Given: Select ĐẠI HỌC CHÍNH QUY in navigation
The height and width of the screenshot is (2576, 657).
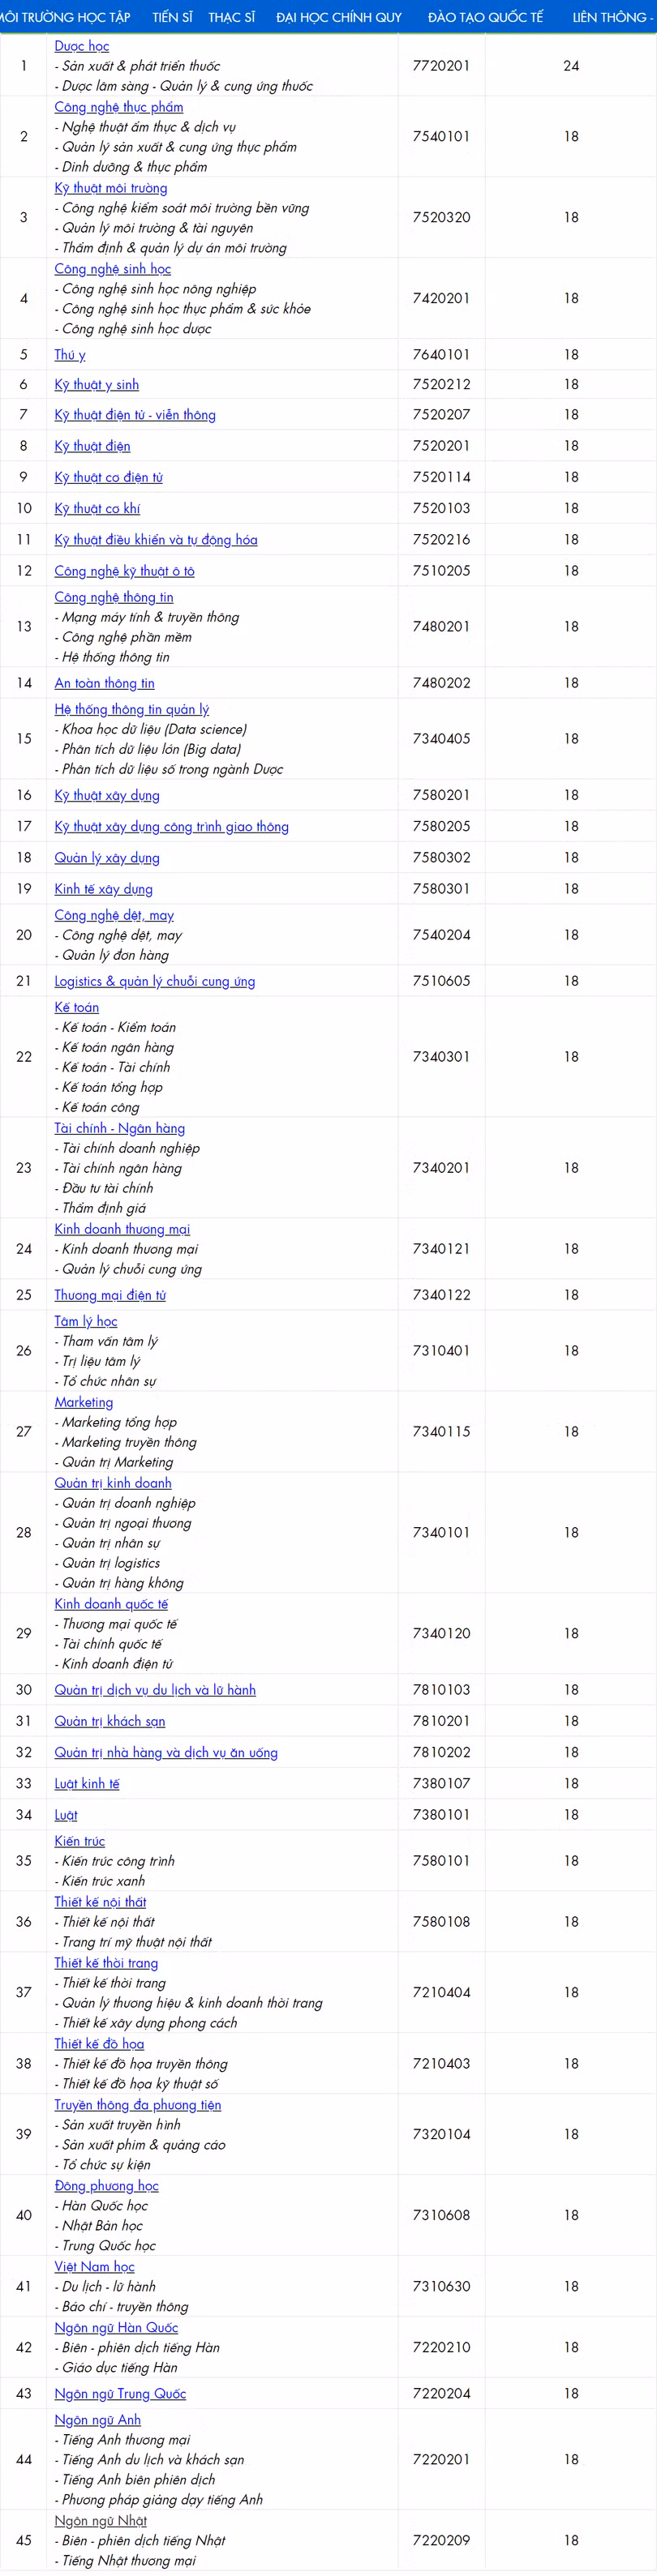Looking at the screenshot, I should [338, 17].
